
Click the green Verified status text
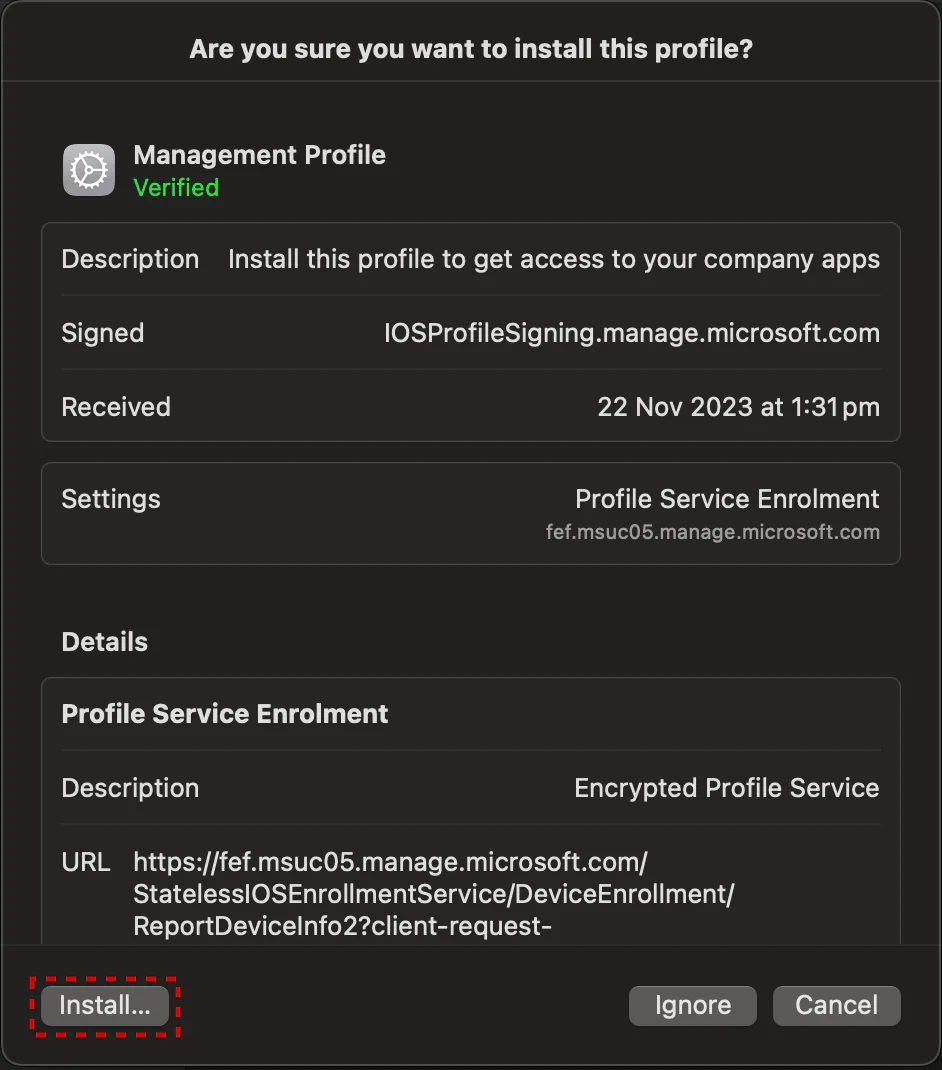tap(176, 188)
